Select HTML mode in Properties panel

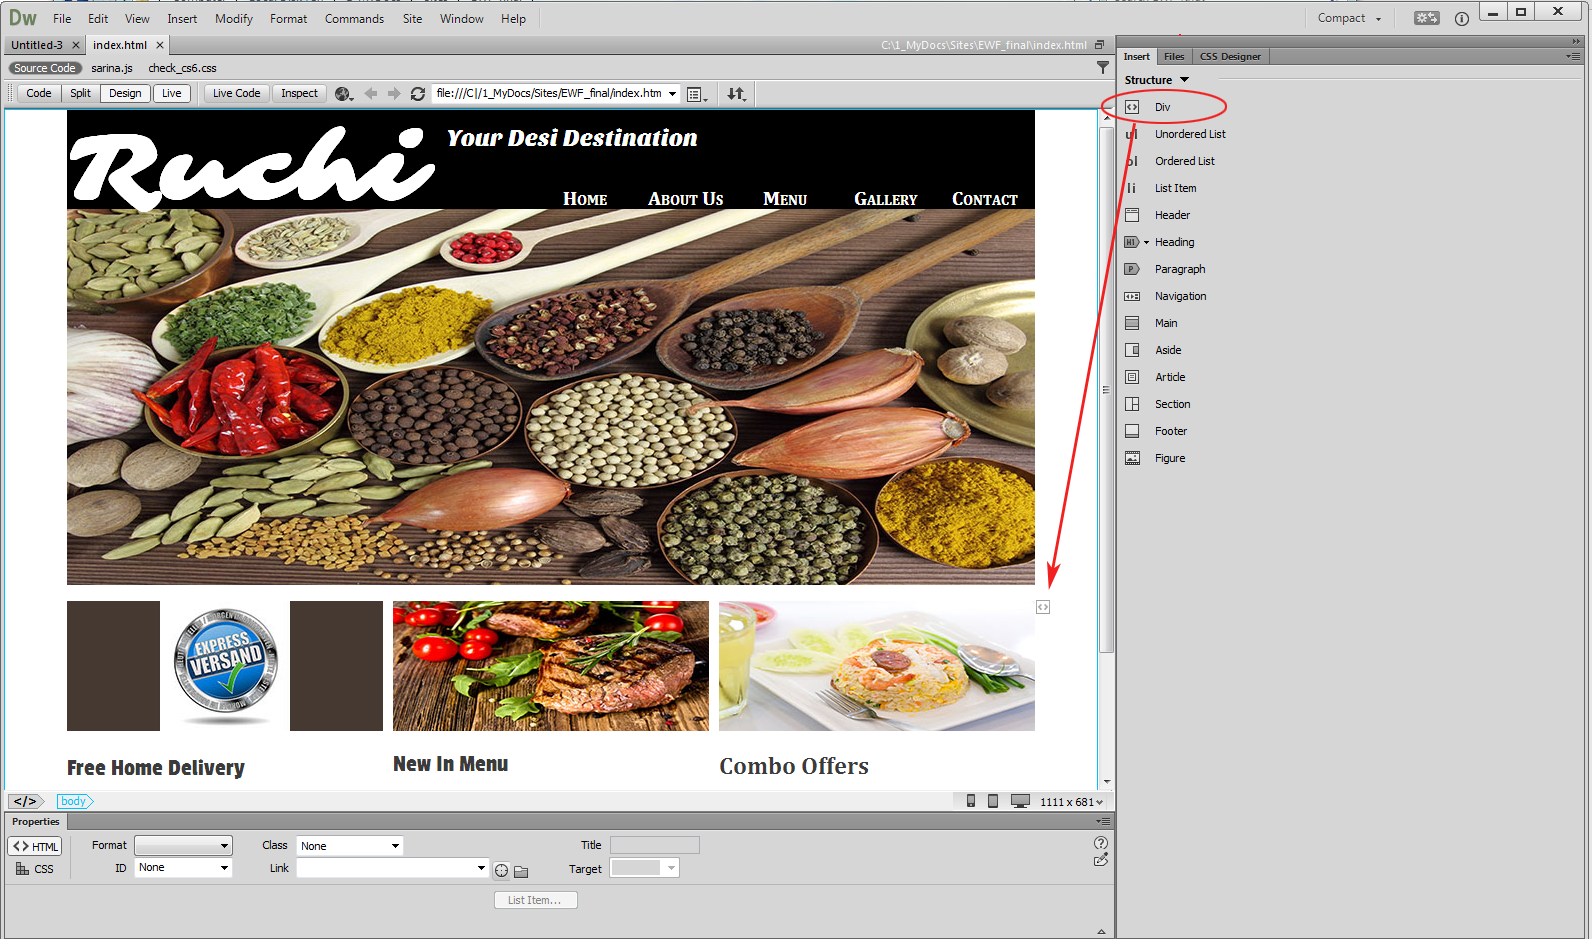coord(35,846)
